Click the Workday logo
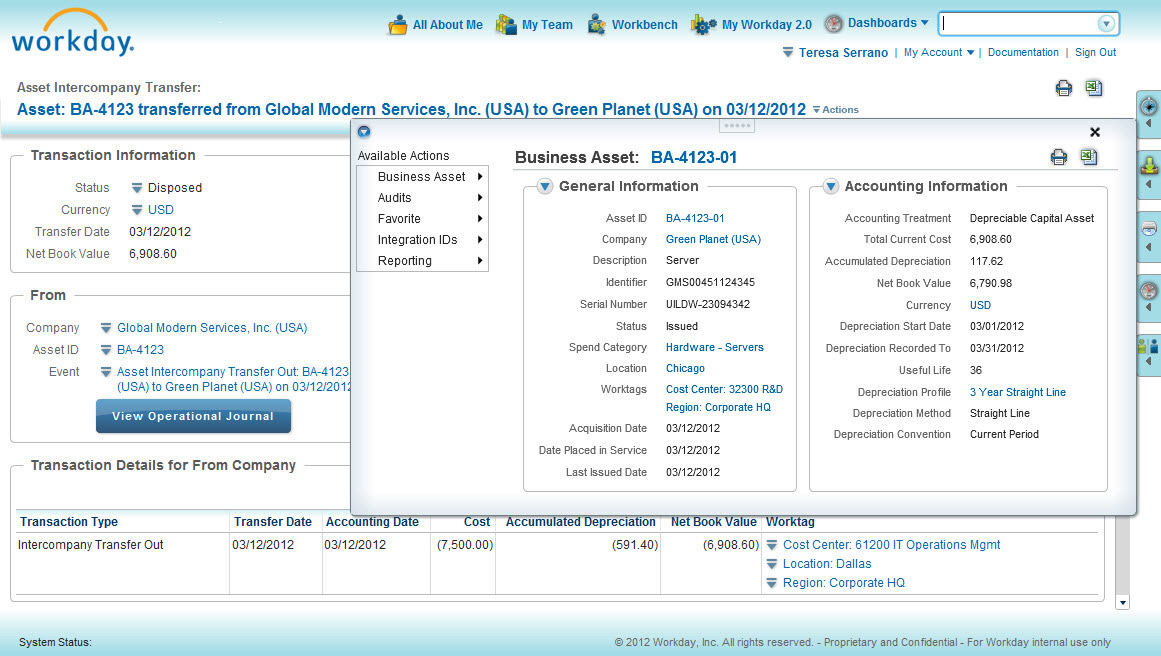 coord(73,33)
